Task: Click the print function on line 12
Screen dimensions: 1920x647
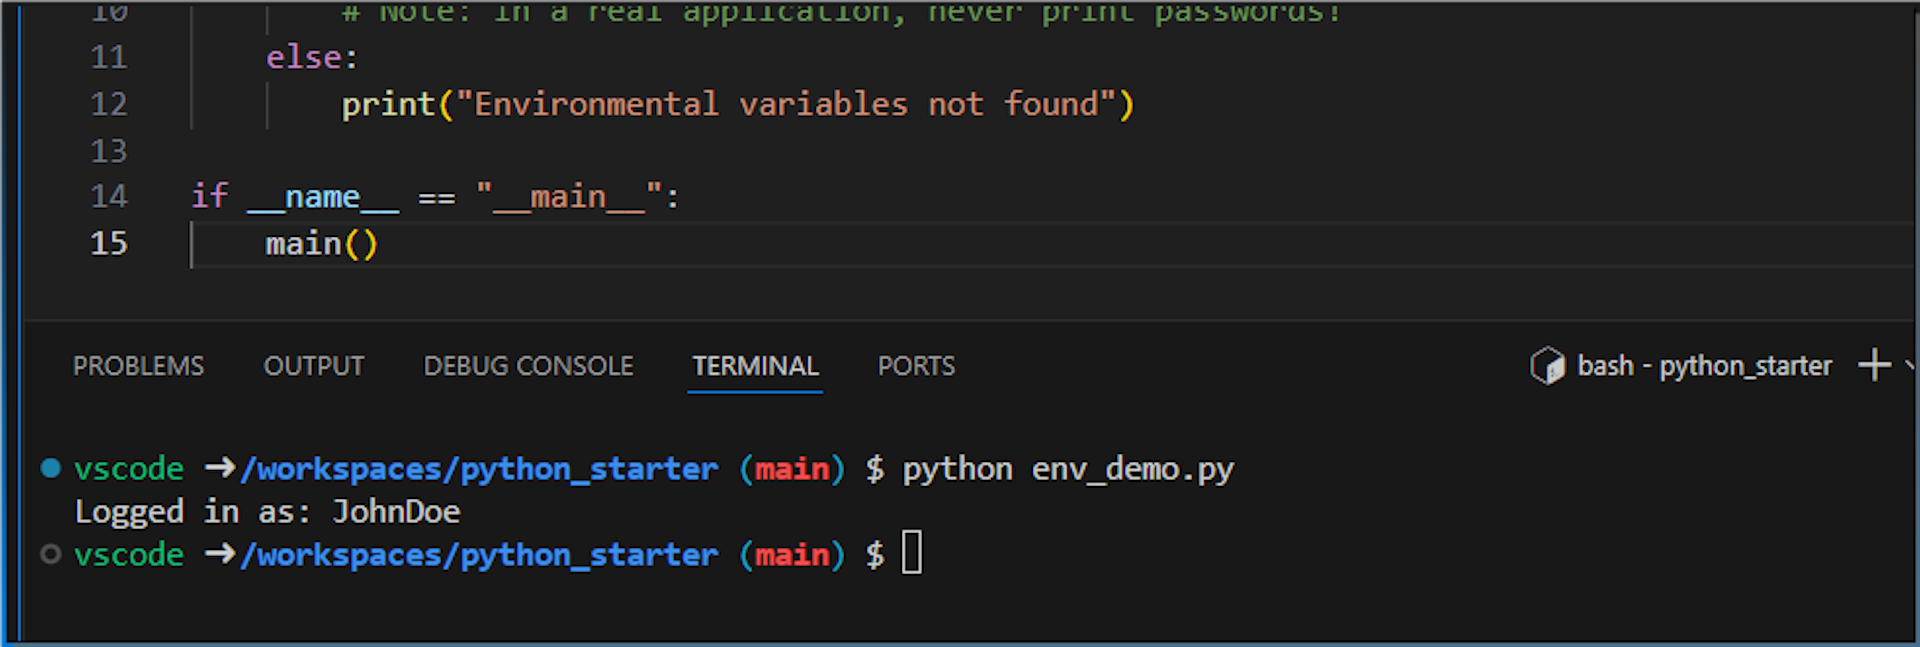Action: click(x=388, y=105)
